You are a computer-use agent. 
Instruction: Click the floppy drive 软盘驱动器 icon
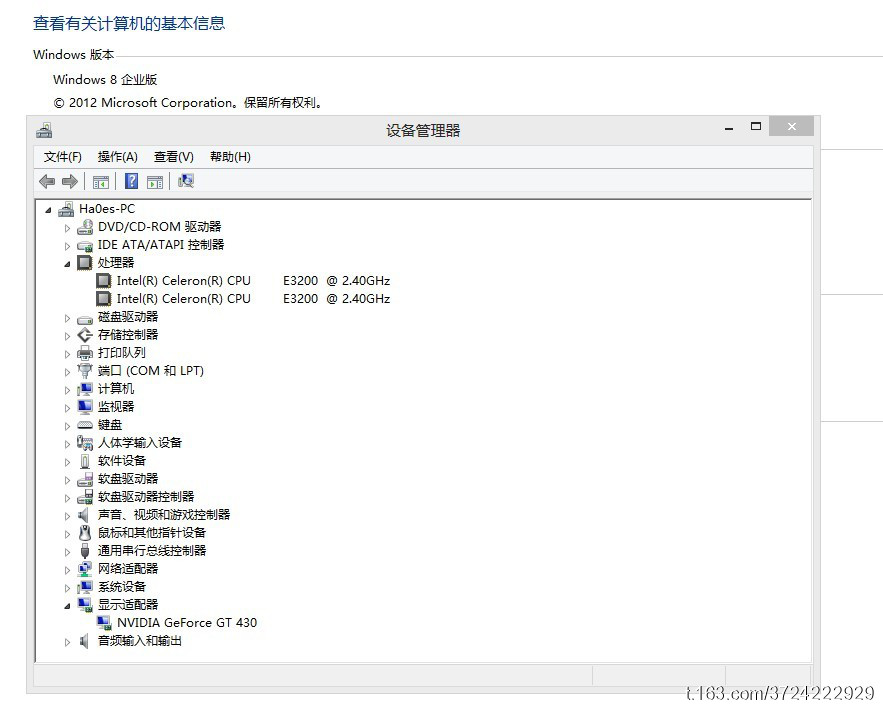point(85,479)
